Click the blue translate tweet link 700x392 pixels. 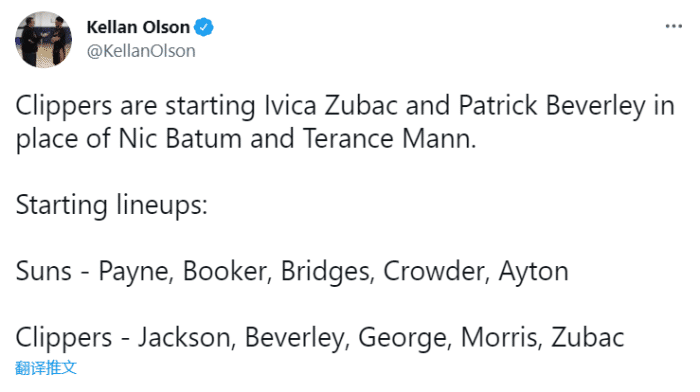(x=46, y=368)
